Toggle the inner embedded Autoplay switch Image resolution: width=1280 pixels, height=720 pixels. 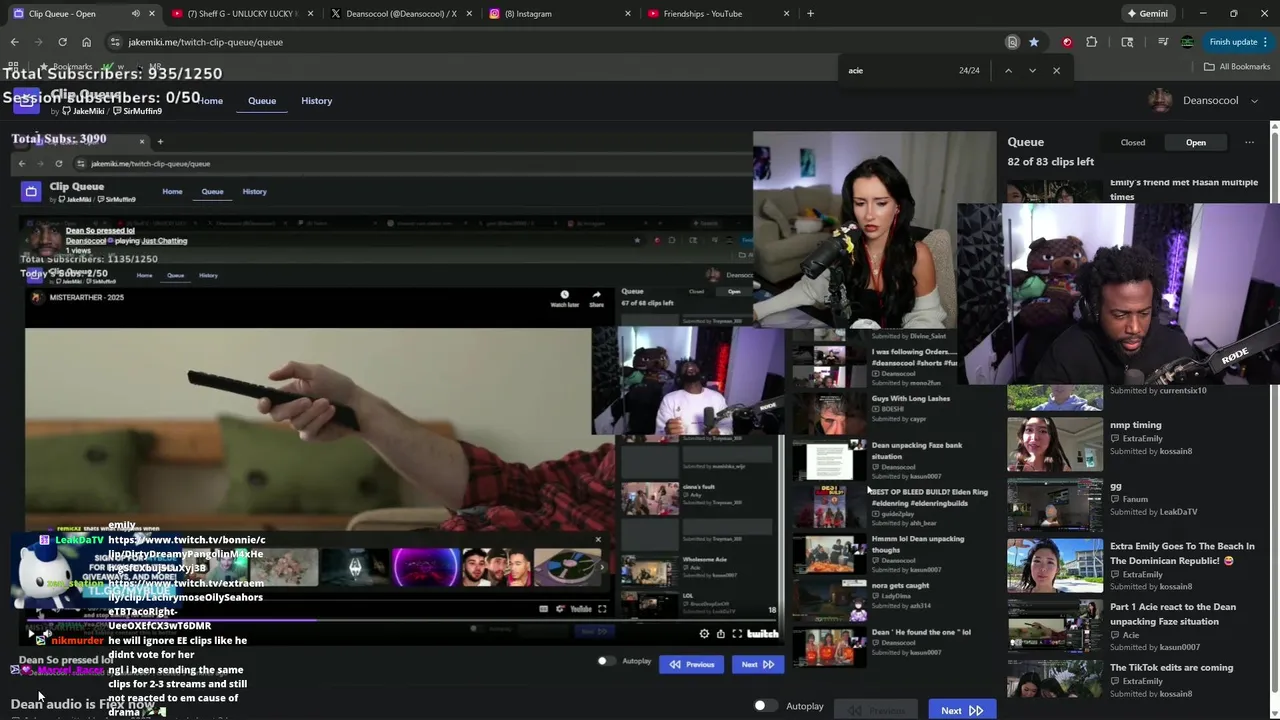(606, 661)
